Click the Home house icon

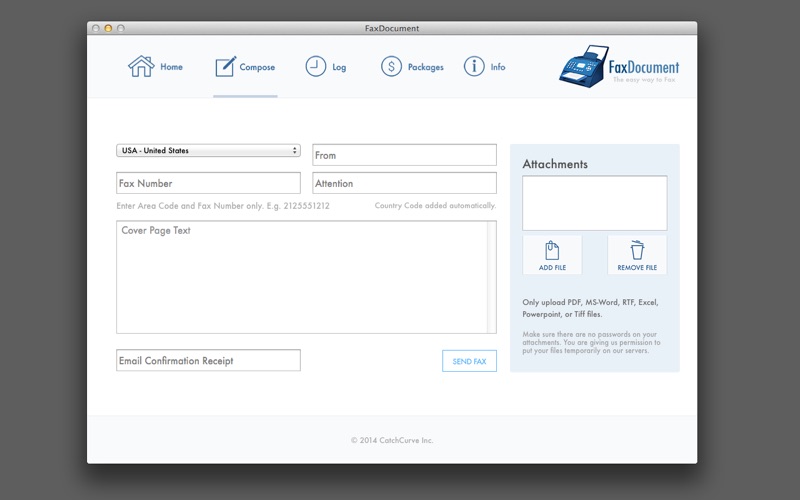tap(141, 66)
